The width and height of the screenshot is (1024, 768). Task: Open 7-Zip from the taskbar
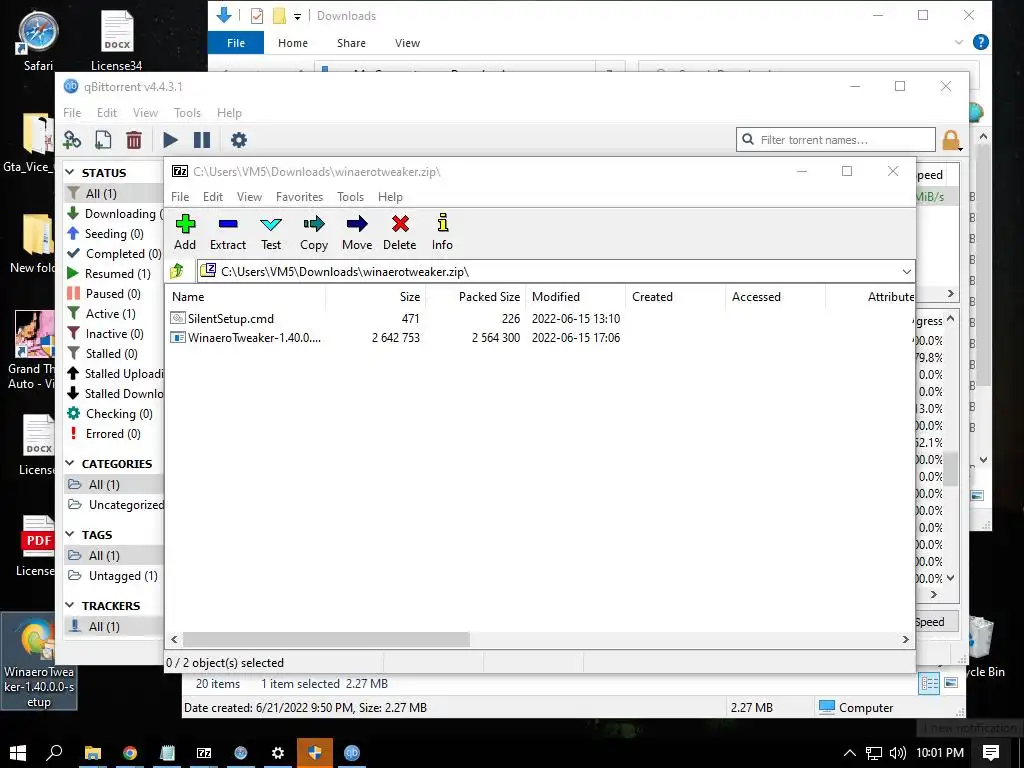[x=204, y=752]
